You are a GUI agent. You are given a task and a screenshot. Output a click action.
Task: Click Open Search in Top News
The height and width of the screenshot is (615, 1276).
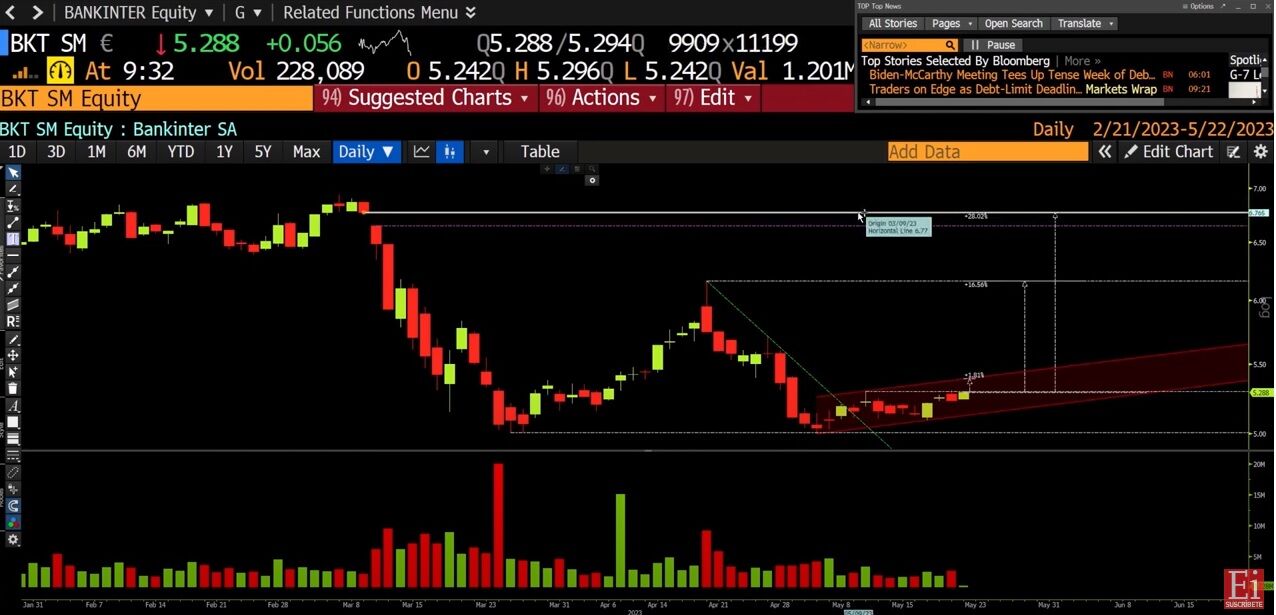pos(1013,23)
